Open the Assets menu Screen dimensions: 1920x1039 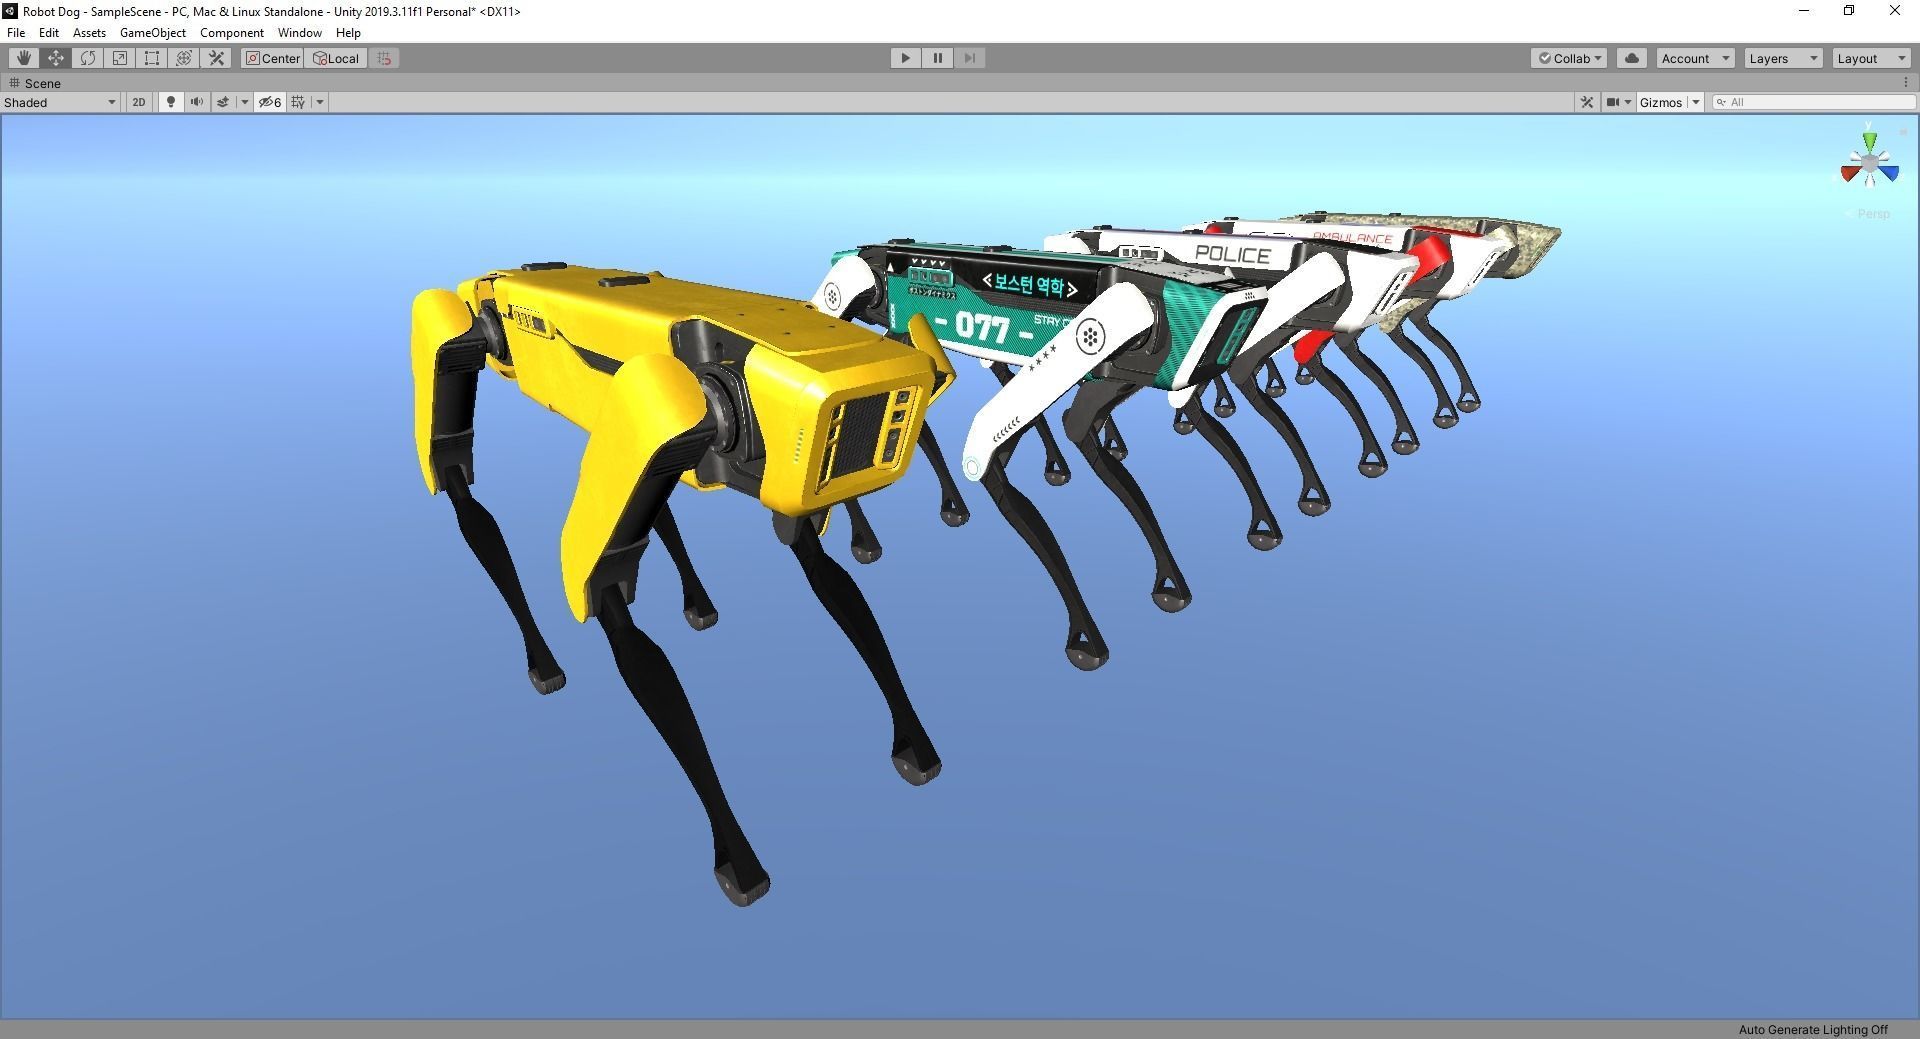tap(89, 32)
